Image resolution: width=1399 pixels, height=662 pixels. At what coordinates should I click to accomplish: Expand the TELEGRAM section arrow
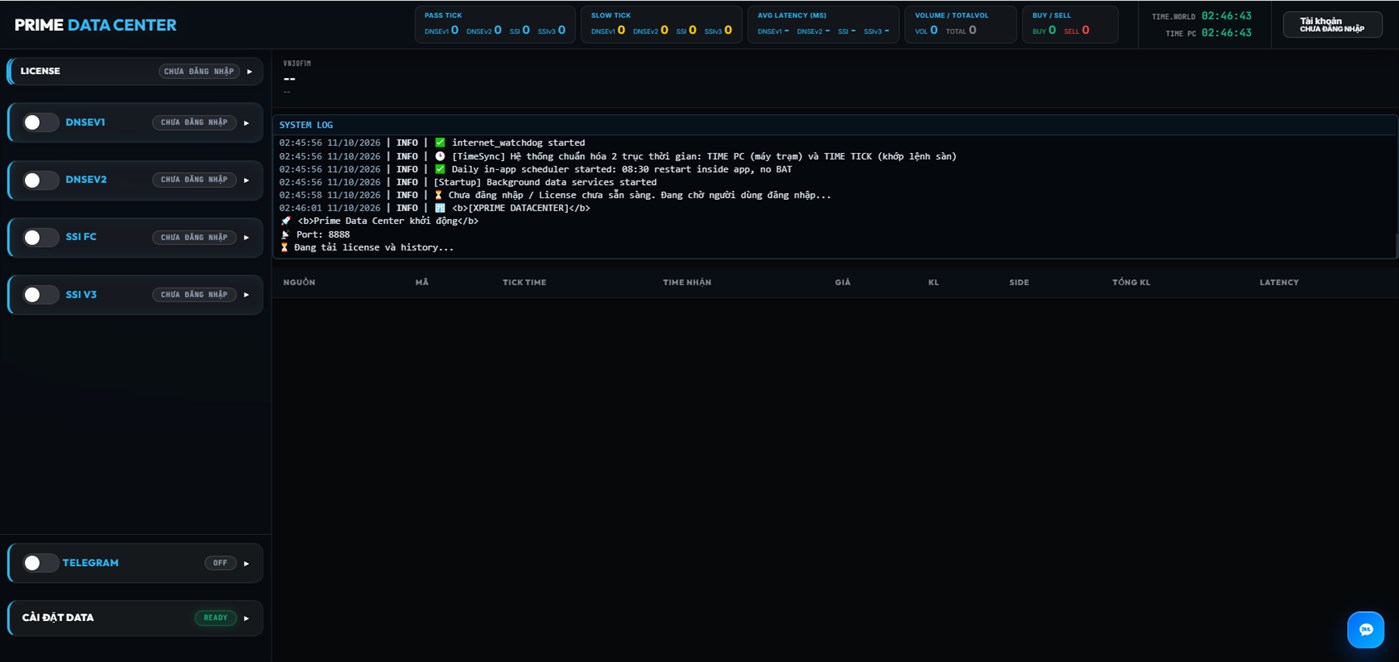tap(247, 563)
